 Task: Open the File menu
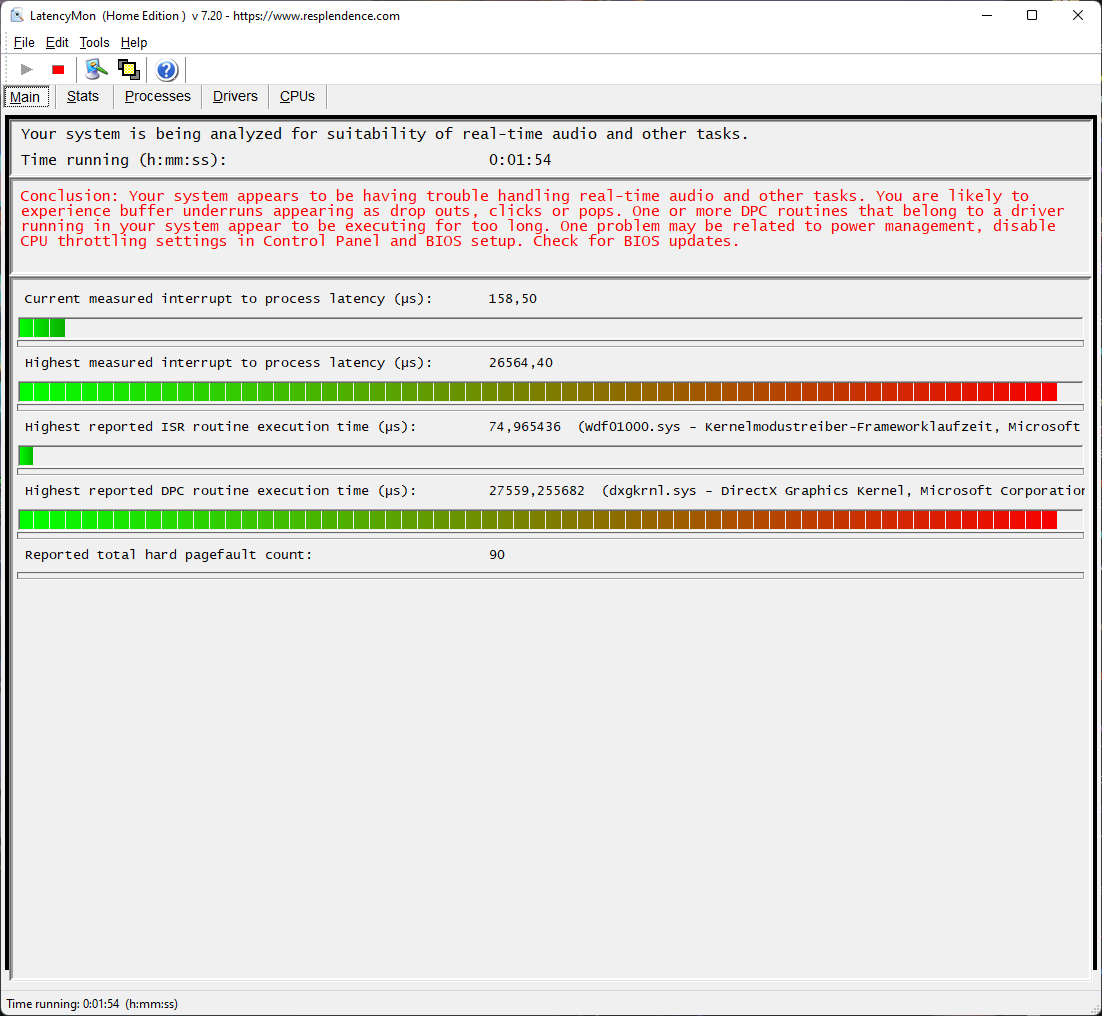click(24, 42)
